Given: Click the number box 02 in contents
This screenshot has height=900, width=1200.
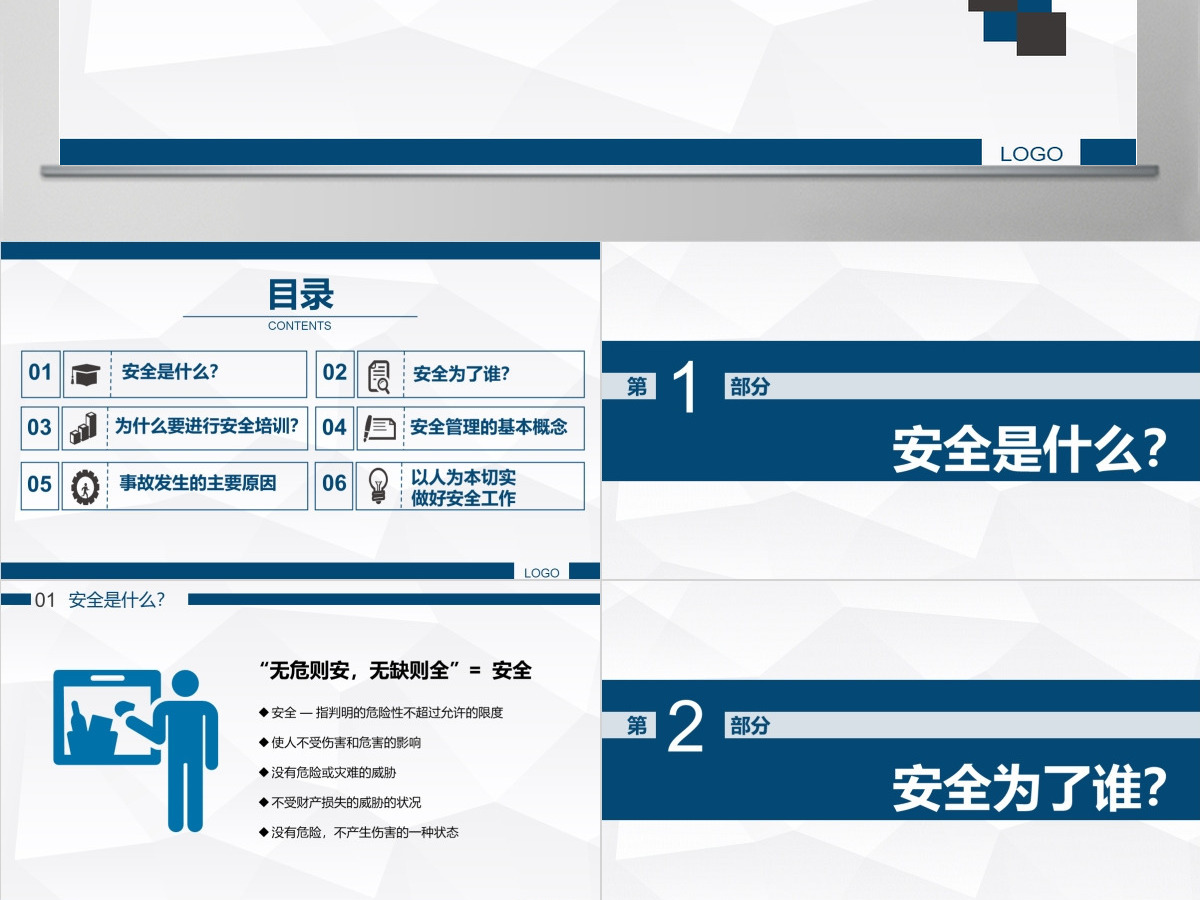Looking at the screenshot, I should pos(335,374).
